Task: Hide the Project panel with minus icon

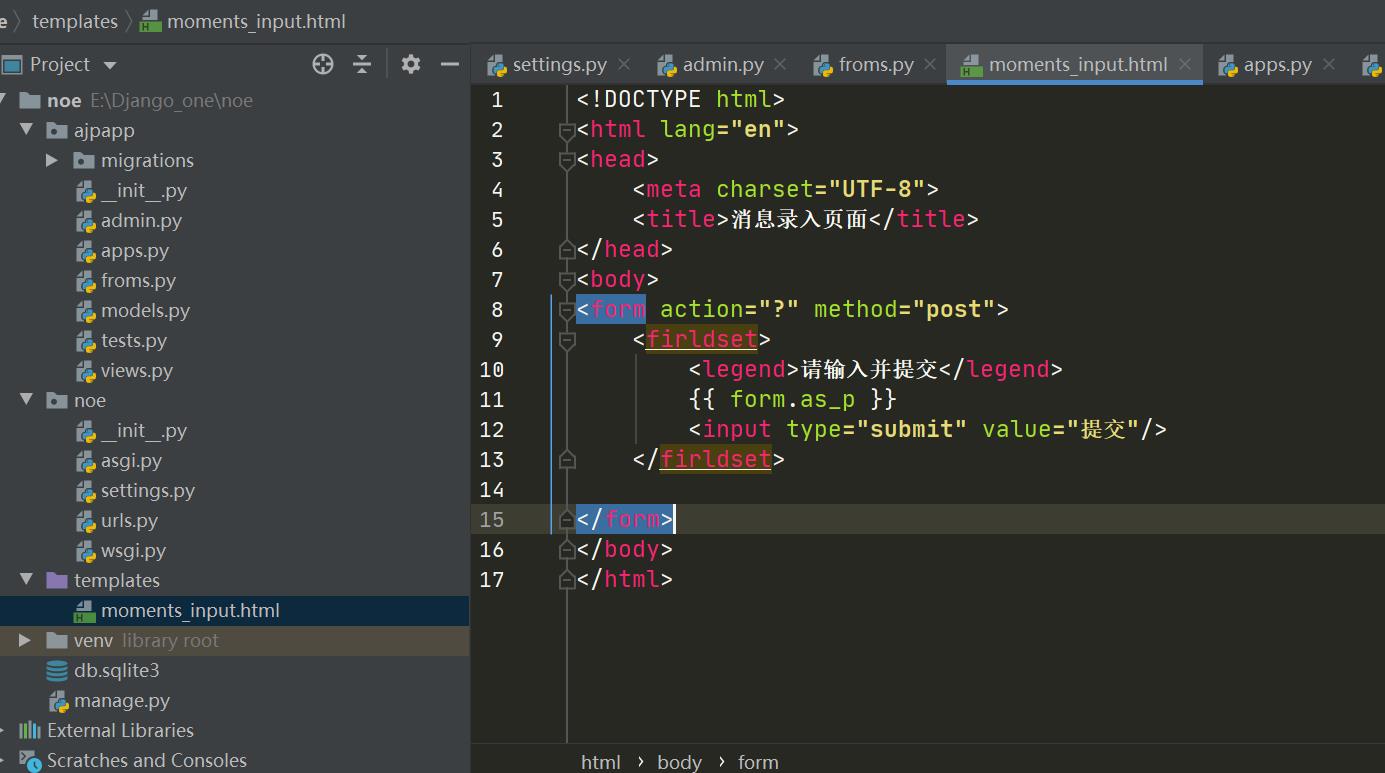Action: pyautogui.click(x=450, y=64)
